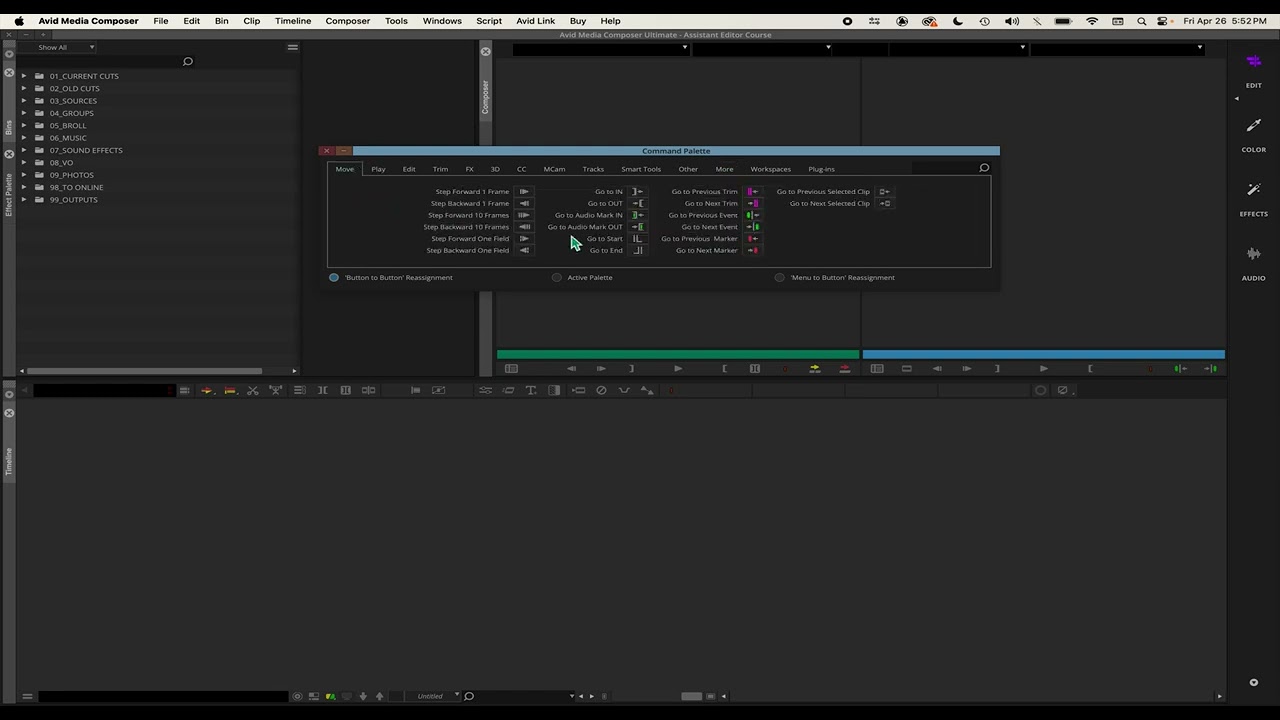Click the Go to IN icon
This screenshot has height=720, width=1280.
(637, 191)
